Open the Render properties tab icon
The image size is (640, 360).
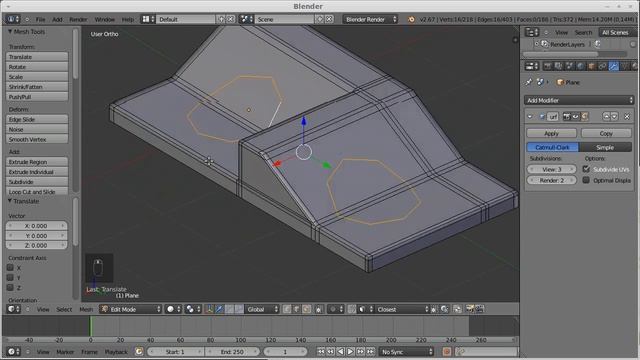point(548,66)
